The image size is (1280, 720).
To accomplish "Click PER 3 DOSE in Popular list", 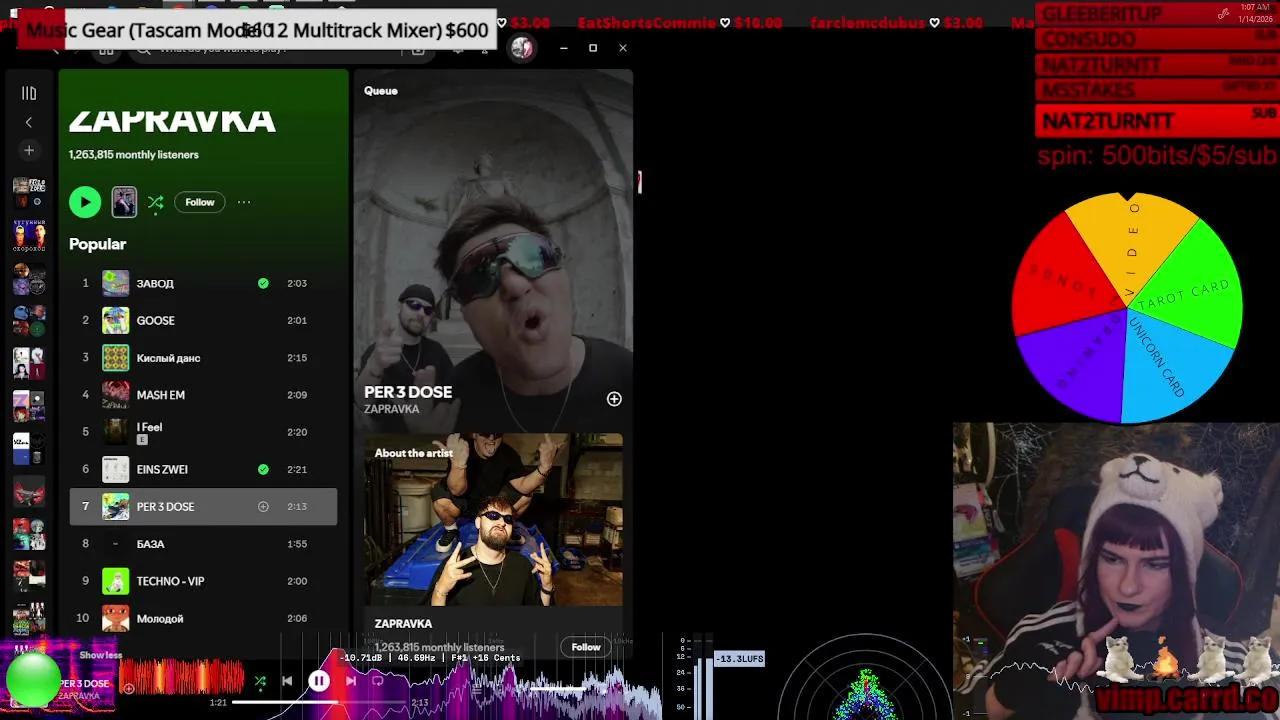I will pyautogui.click(x=165, y=507).
